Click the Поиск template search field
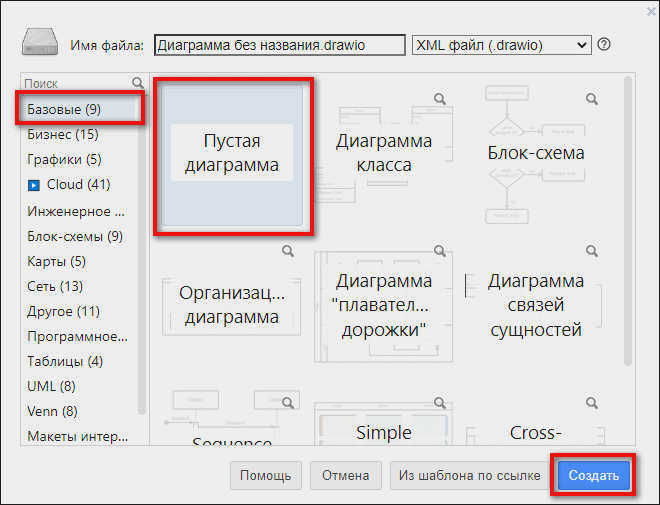 (x=77, y=83)
